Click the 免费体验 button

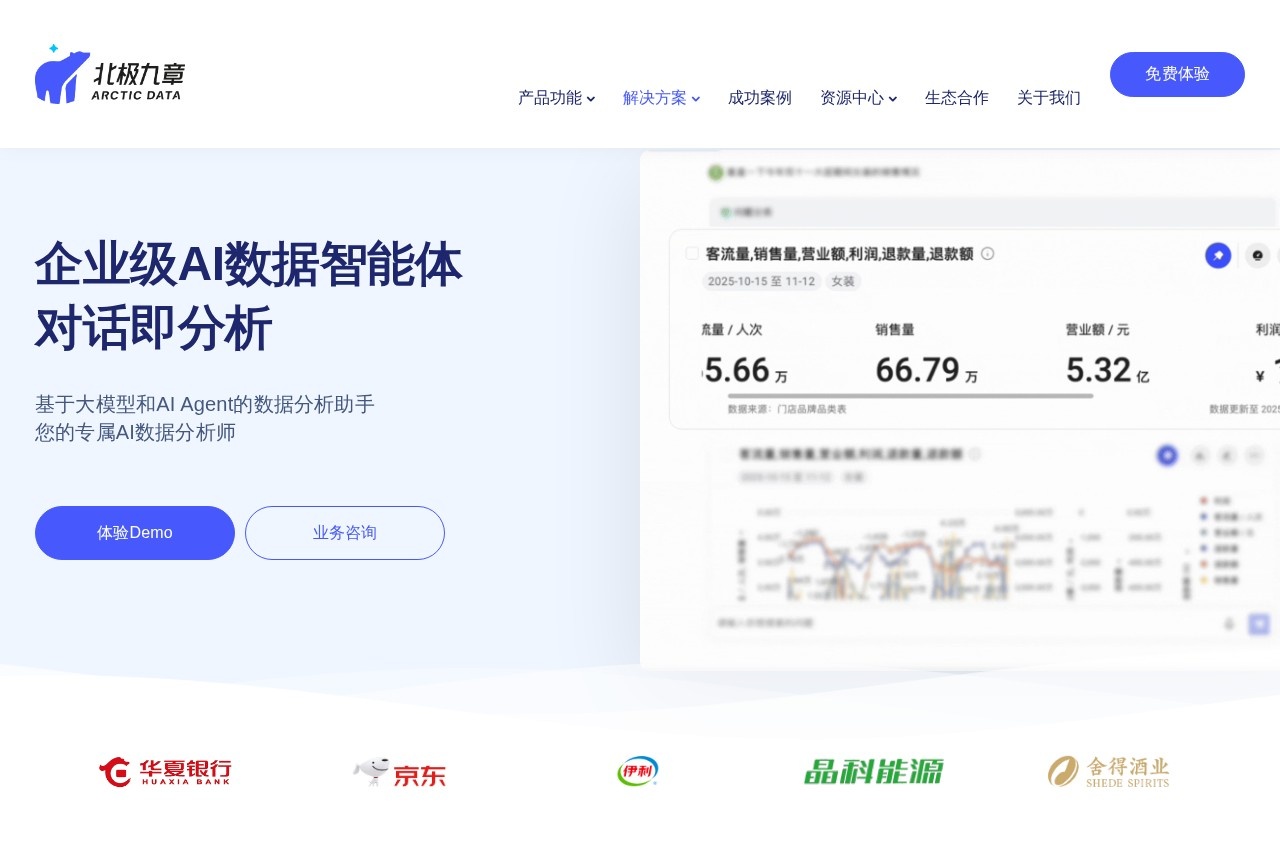tap(1177, 74)
